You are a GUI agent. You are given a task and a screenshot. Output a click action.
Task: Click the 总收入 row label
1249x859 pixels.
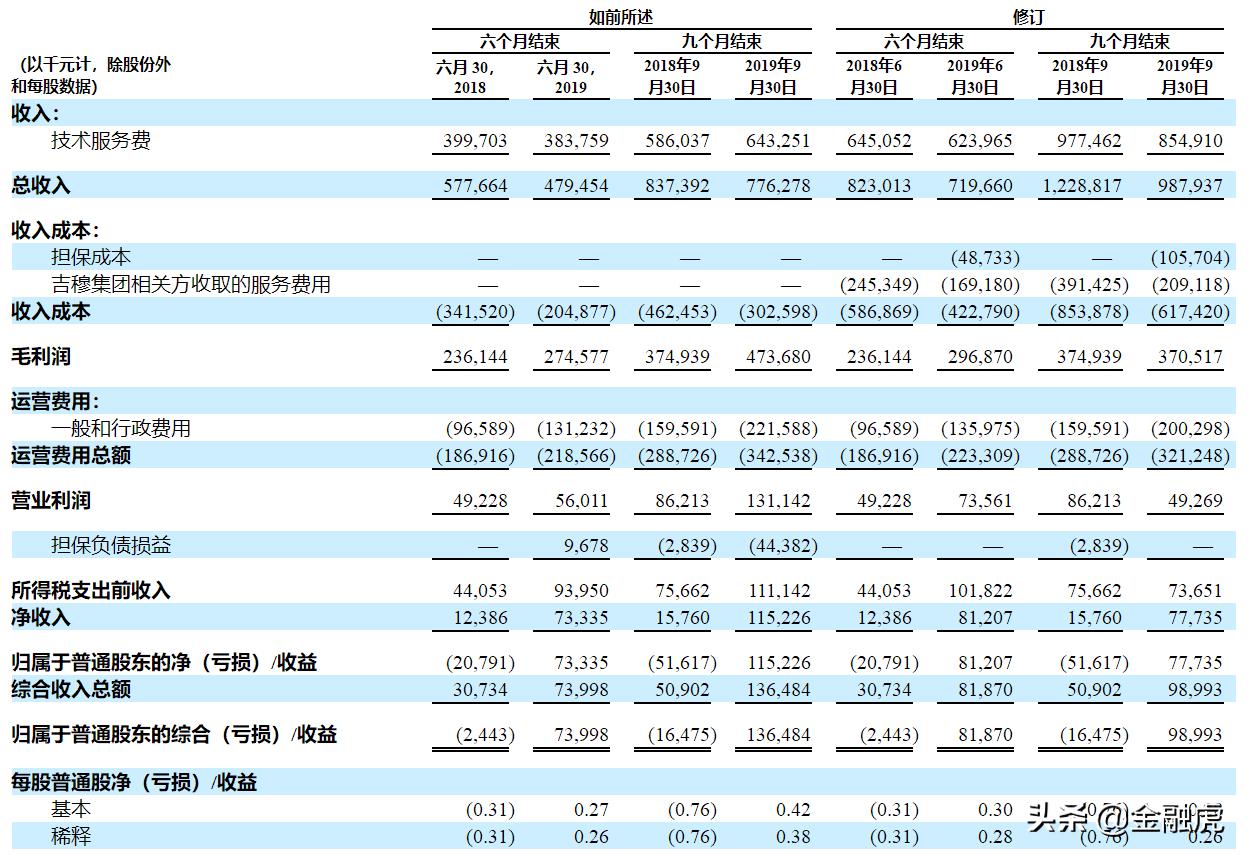(x=37, y=185)
